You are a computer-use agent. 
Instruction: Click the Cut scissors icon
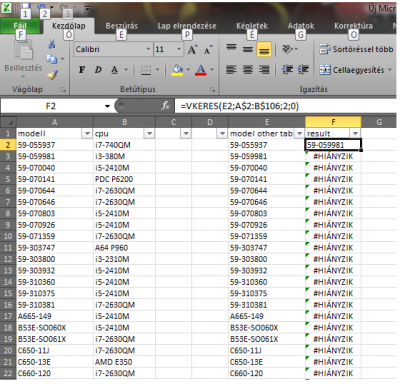pos(51,44)
